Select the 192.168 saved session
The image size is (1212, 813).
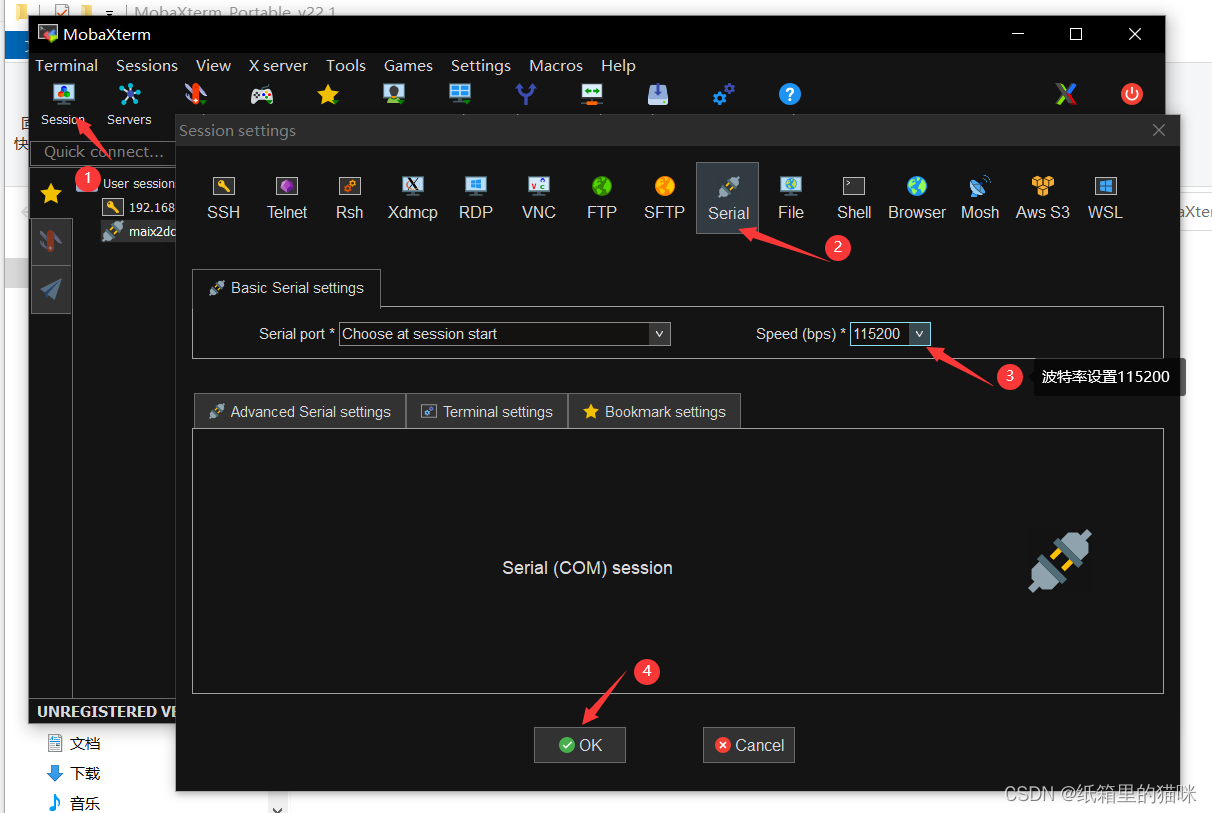(x=139, y=208)
